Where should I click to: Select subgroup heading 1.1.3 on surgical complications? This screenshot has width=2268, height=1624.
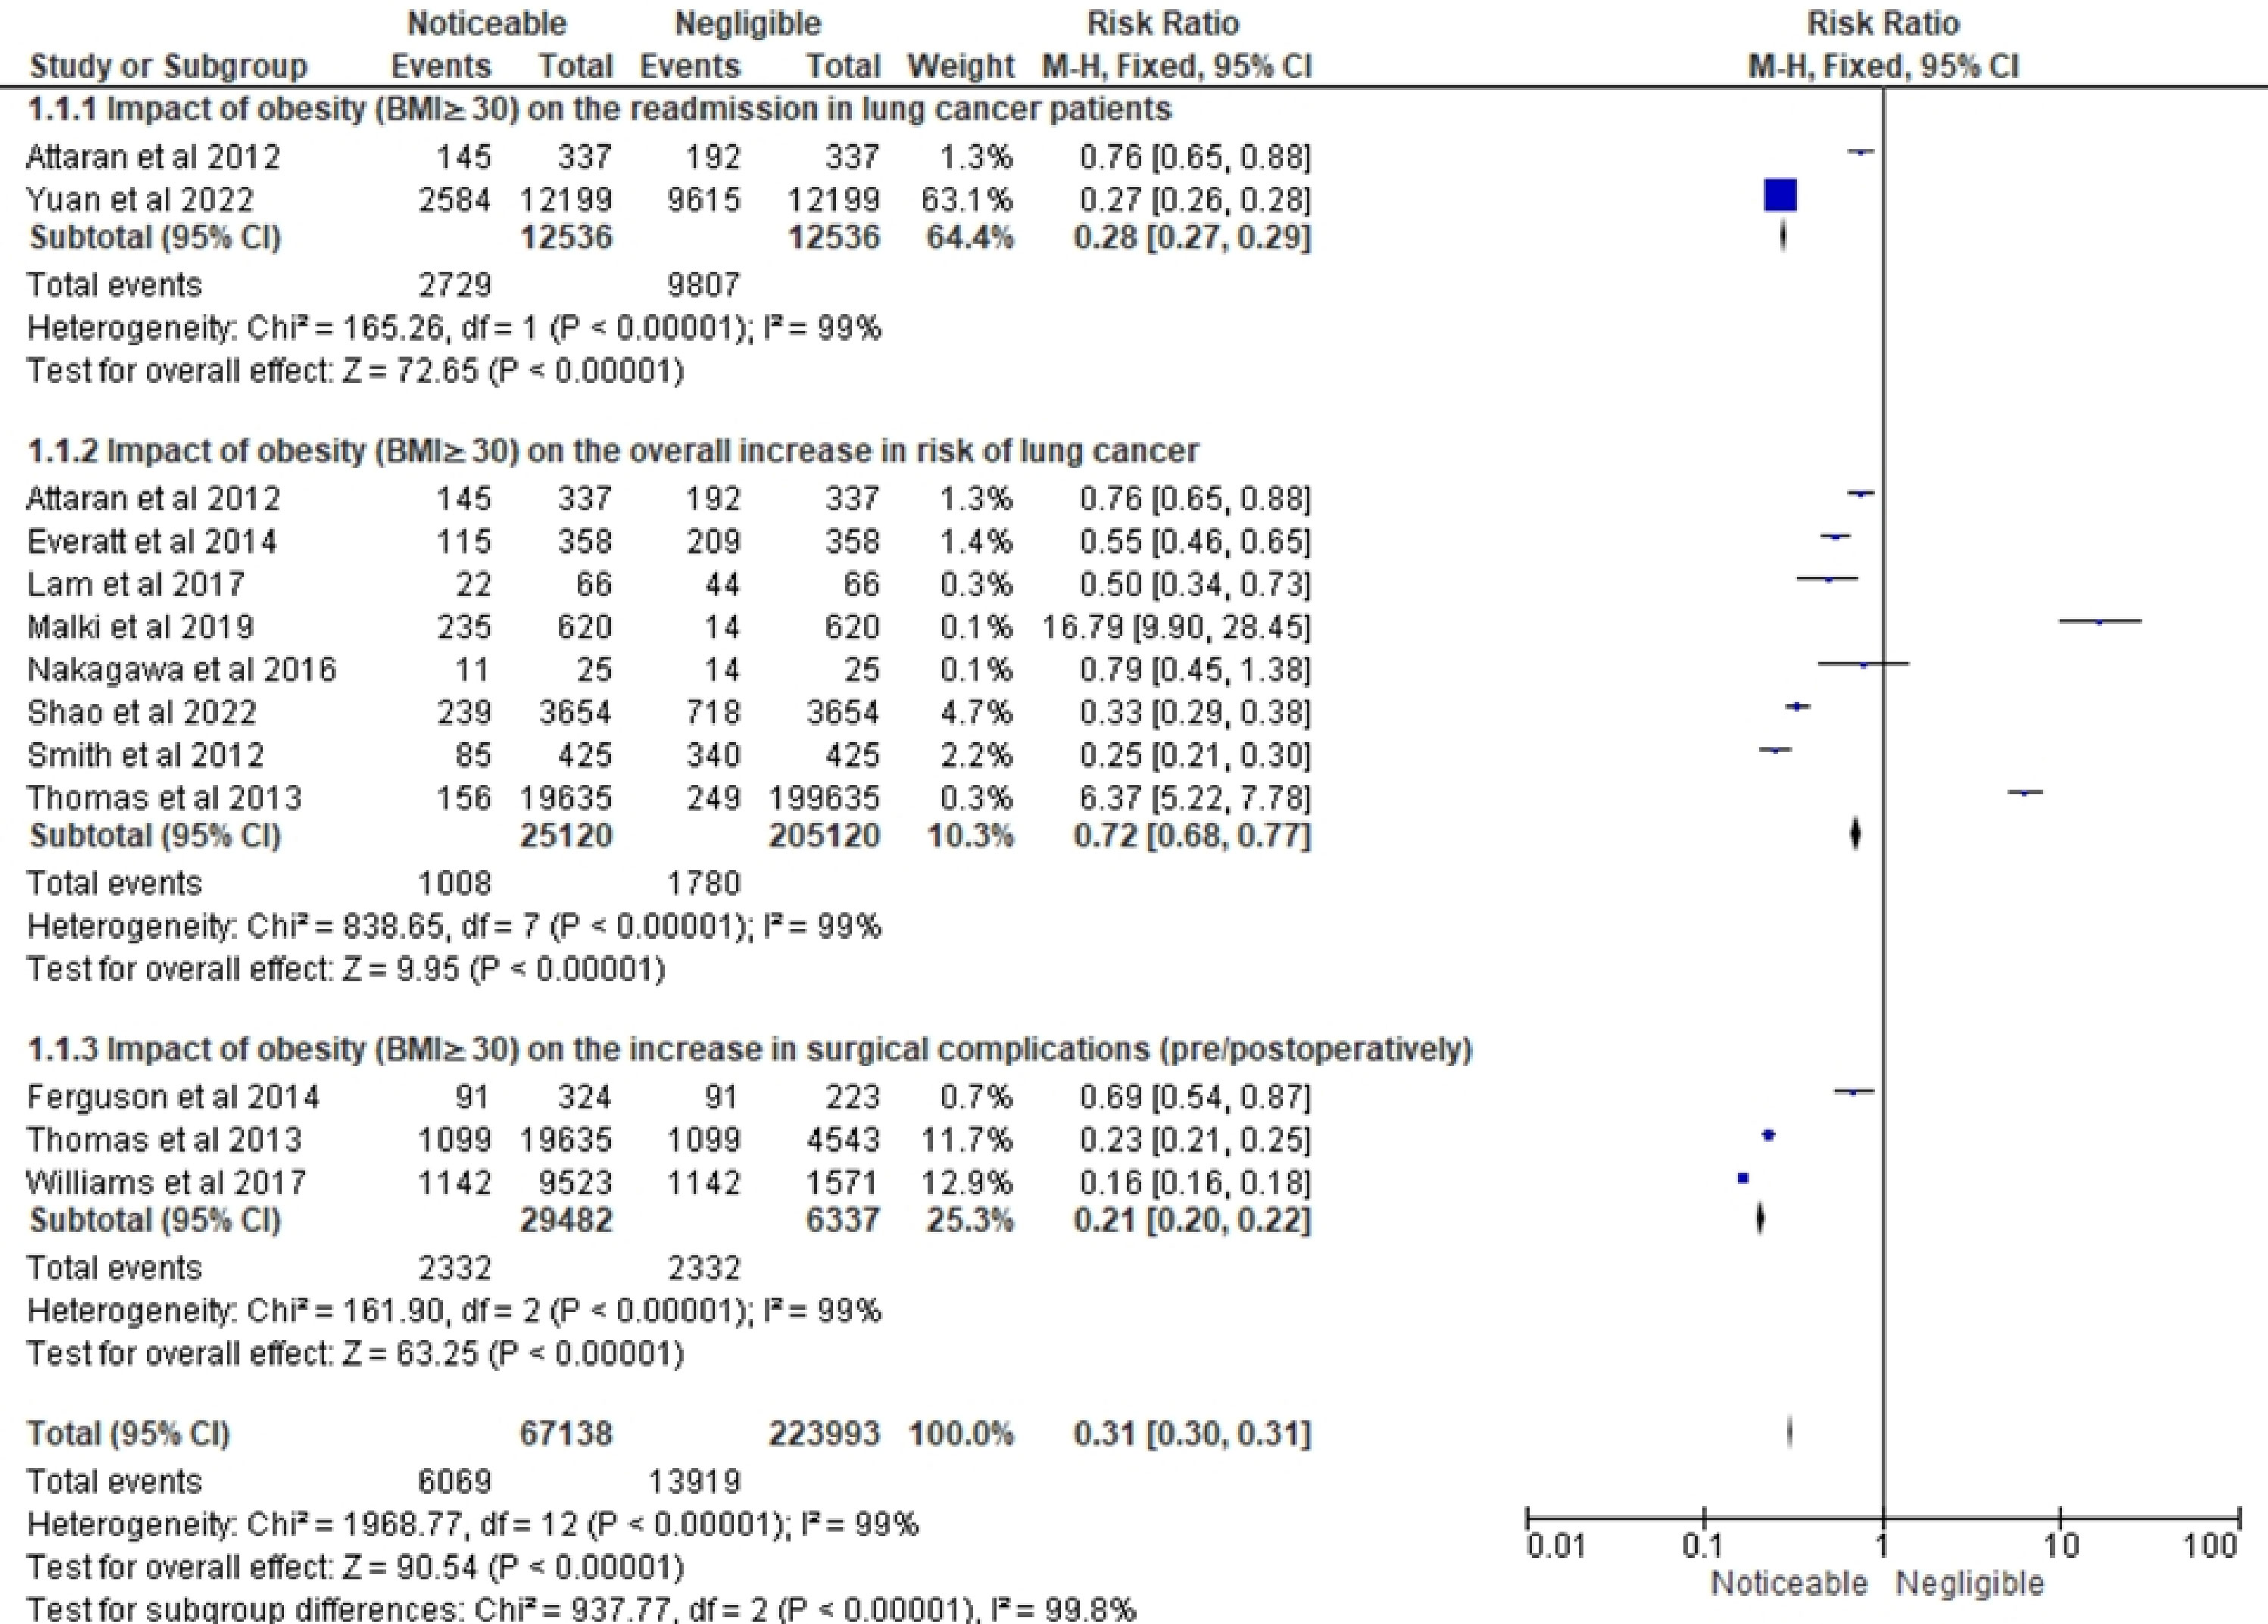[x=749, y=1049]
